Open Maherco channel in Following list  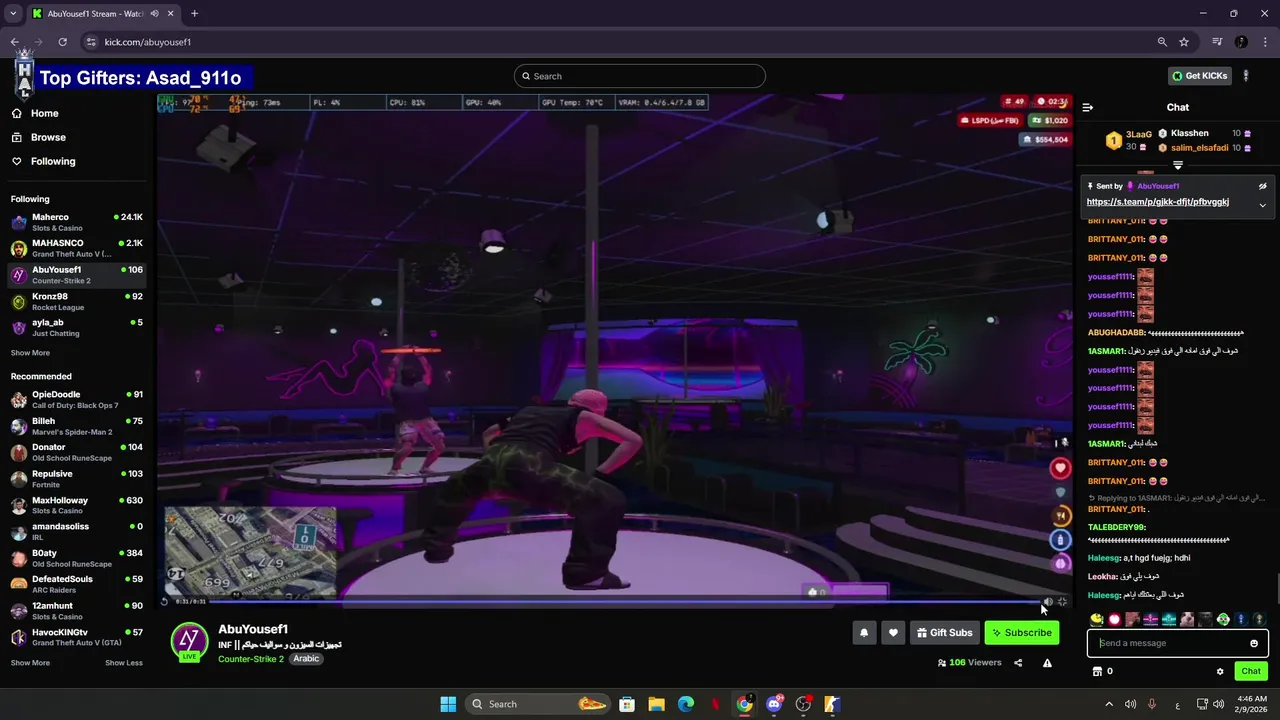point(77,222)
